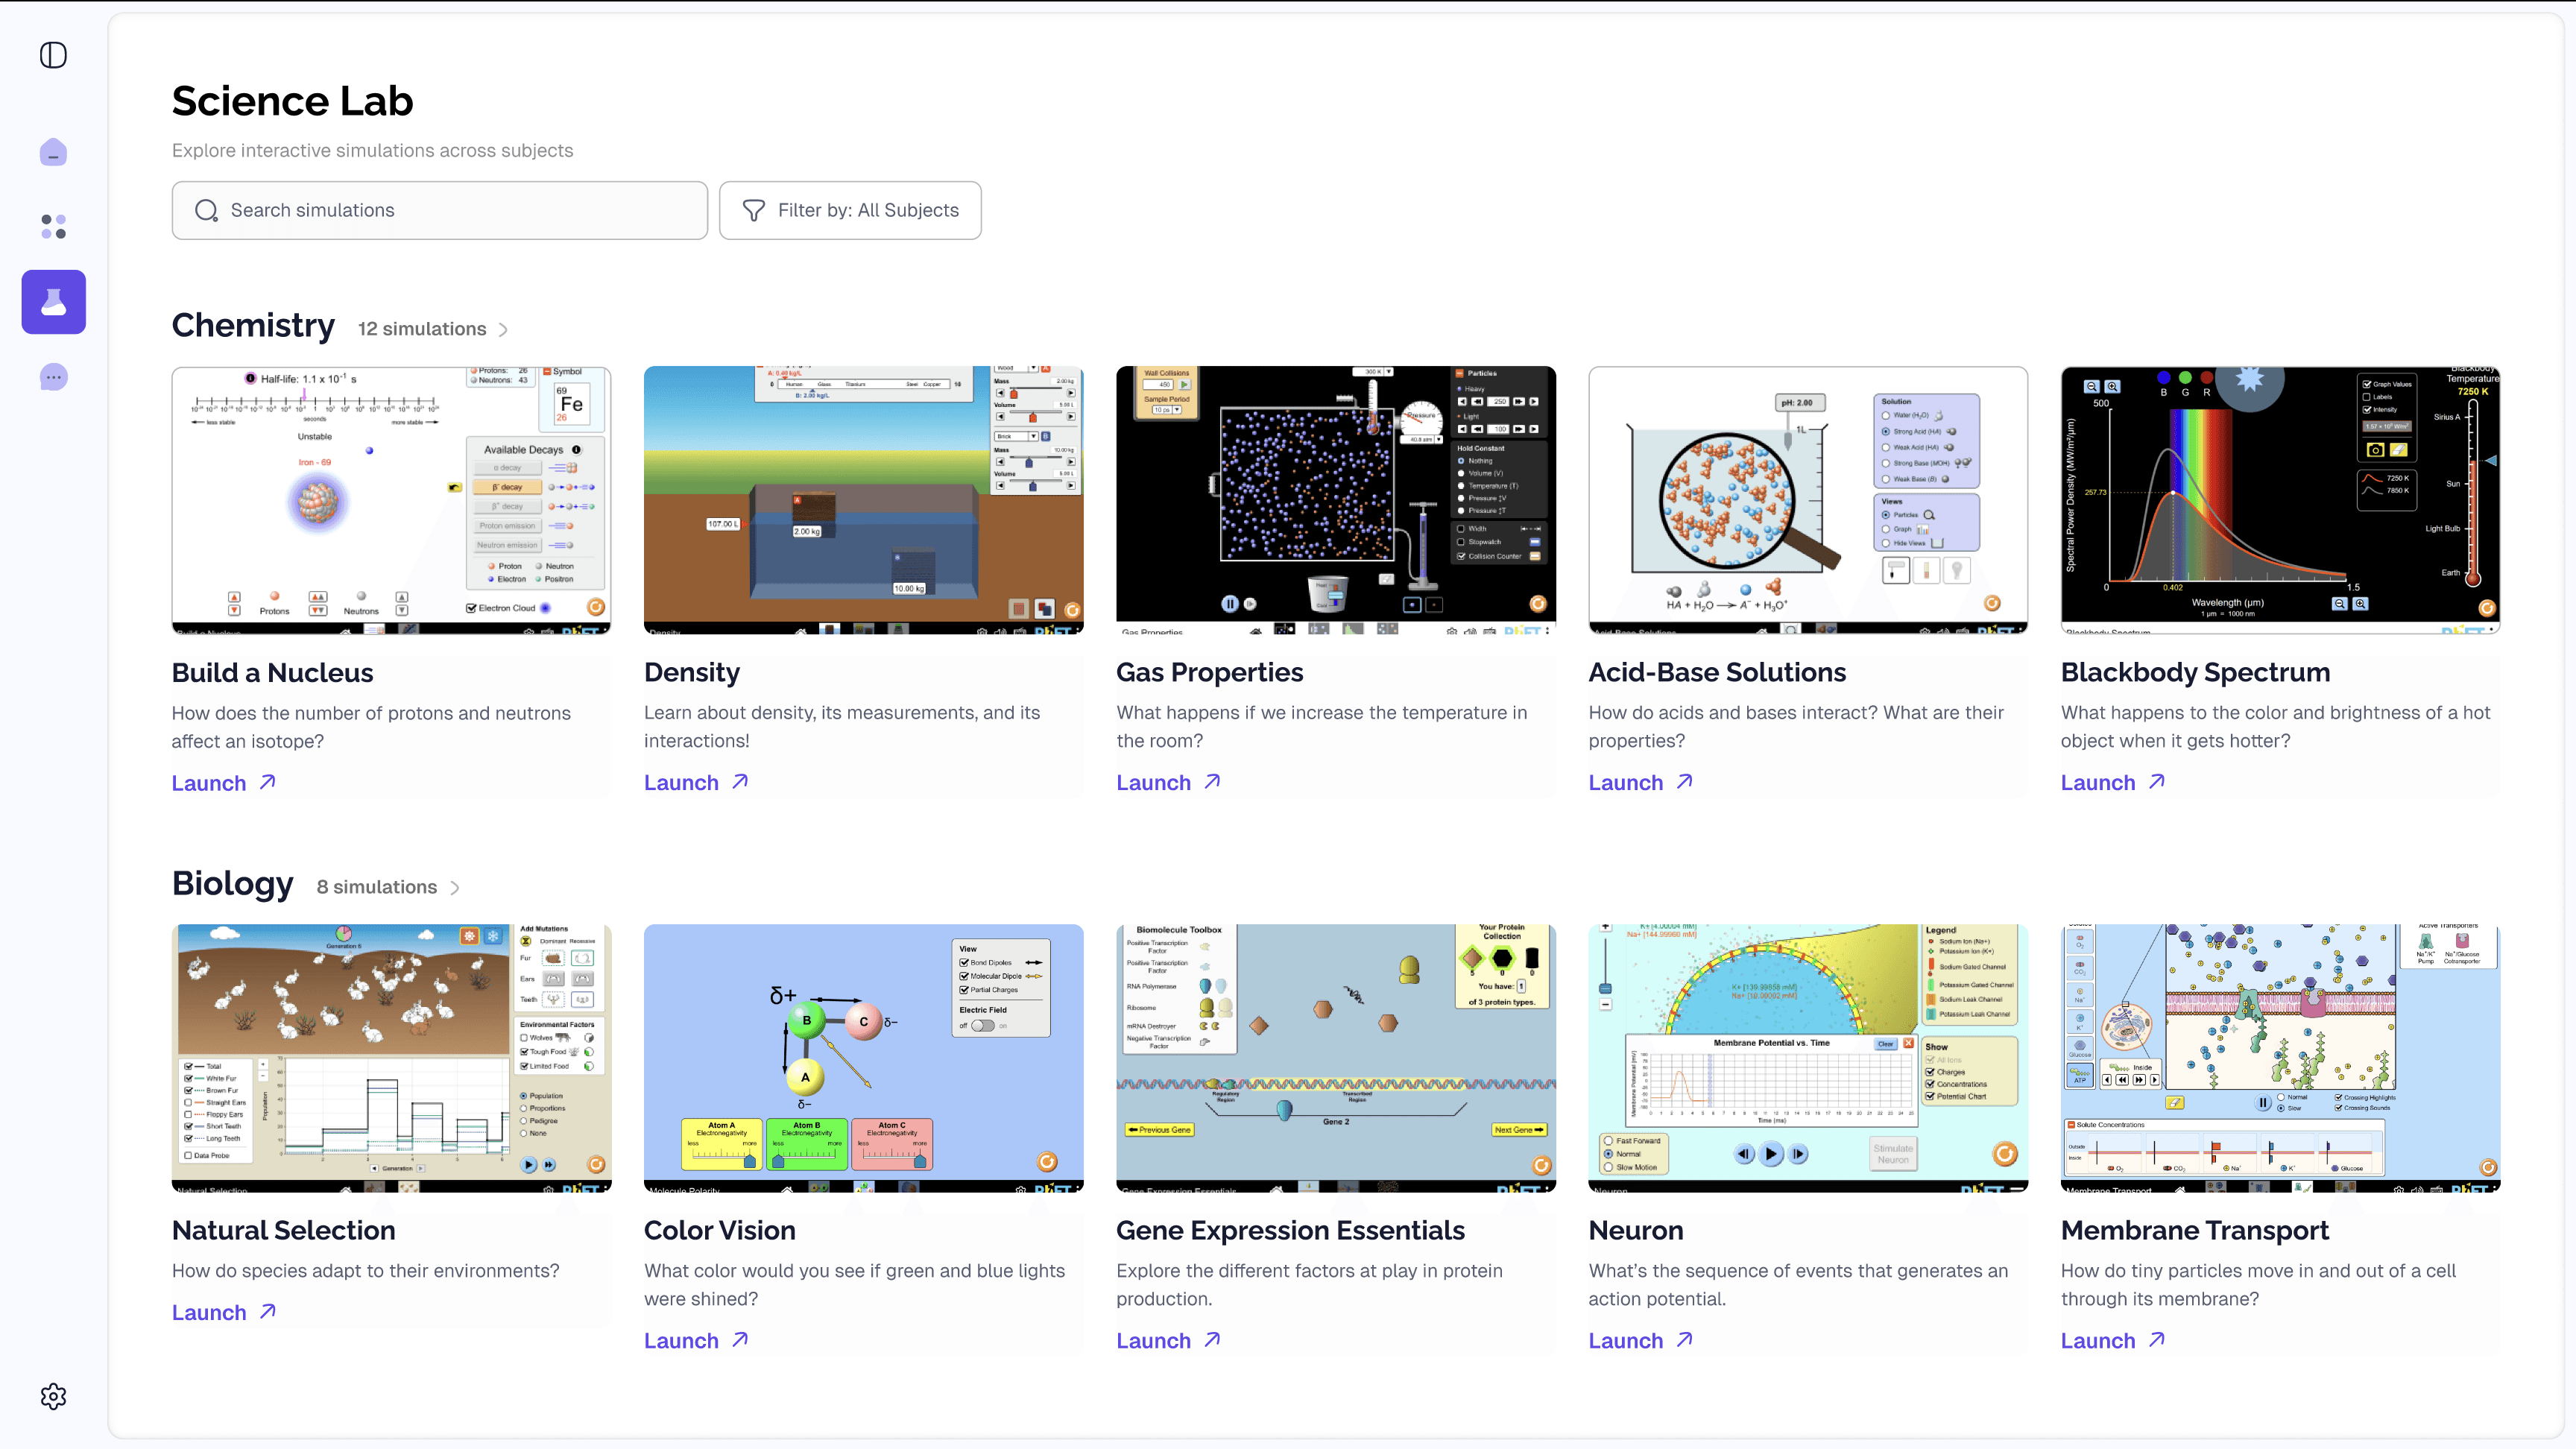Open the Blackbody Spectrum thumbnail
The image size is (2576, 1449).
pos(2280,500)
